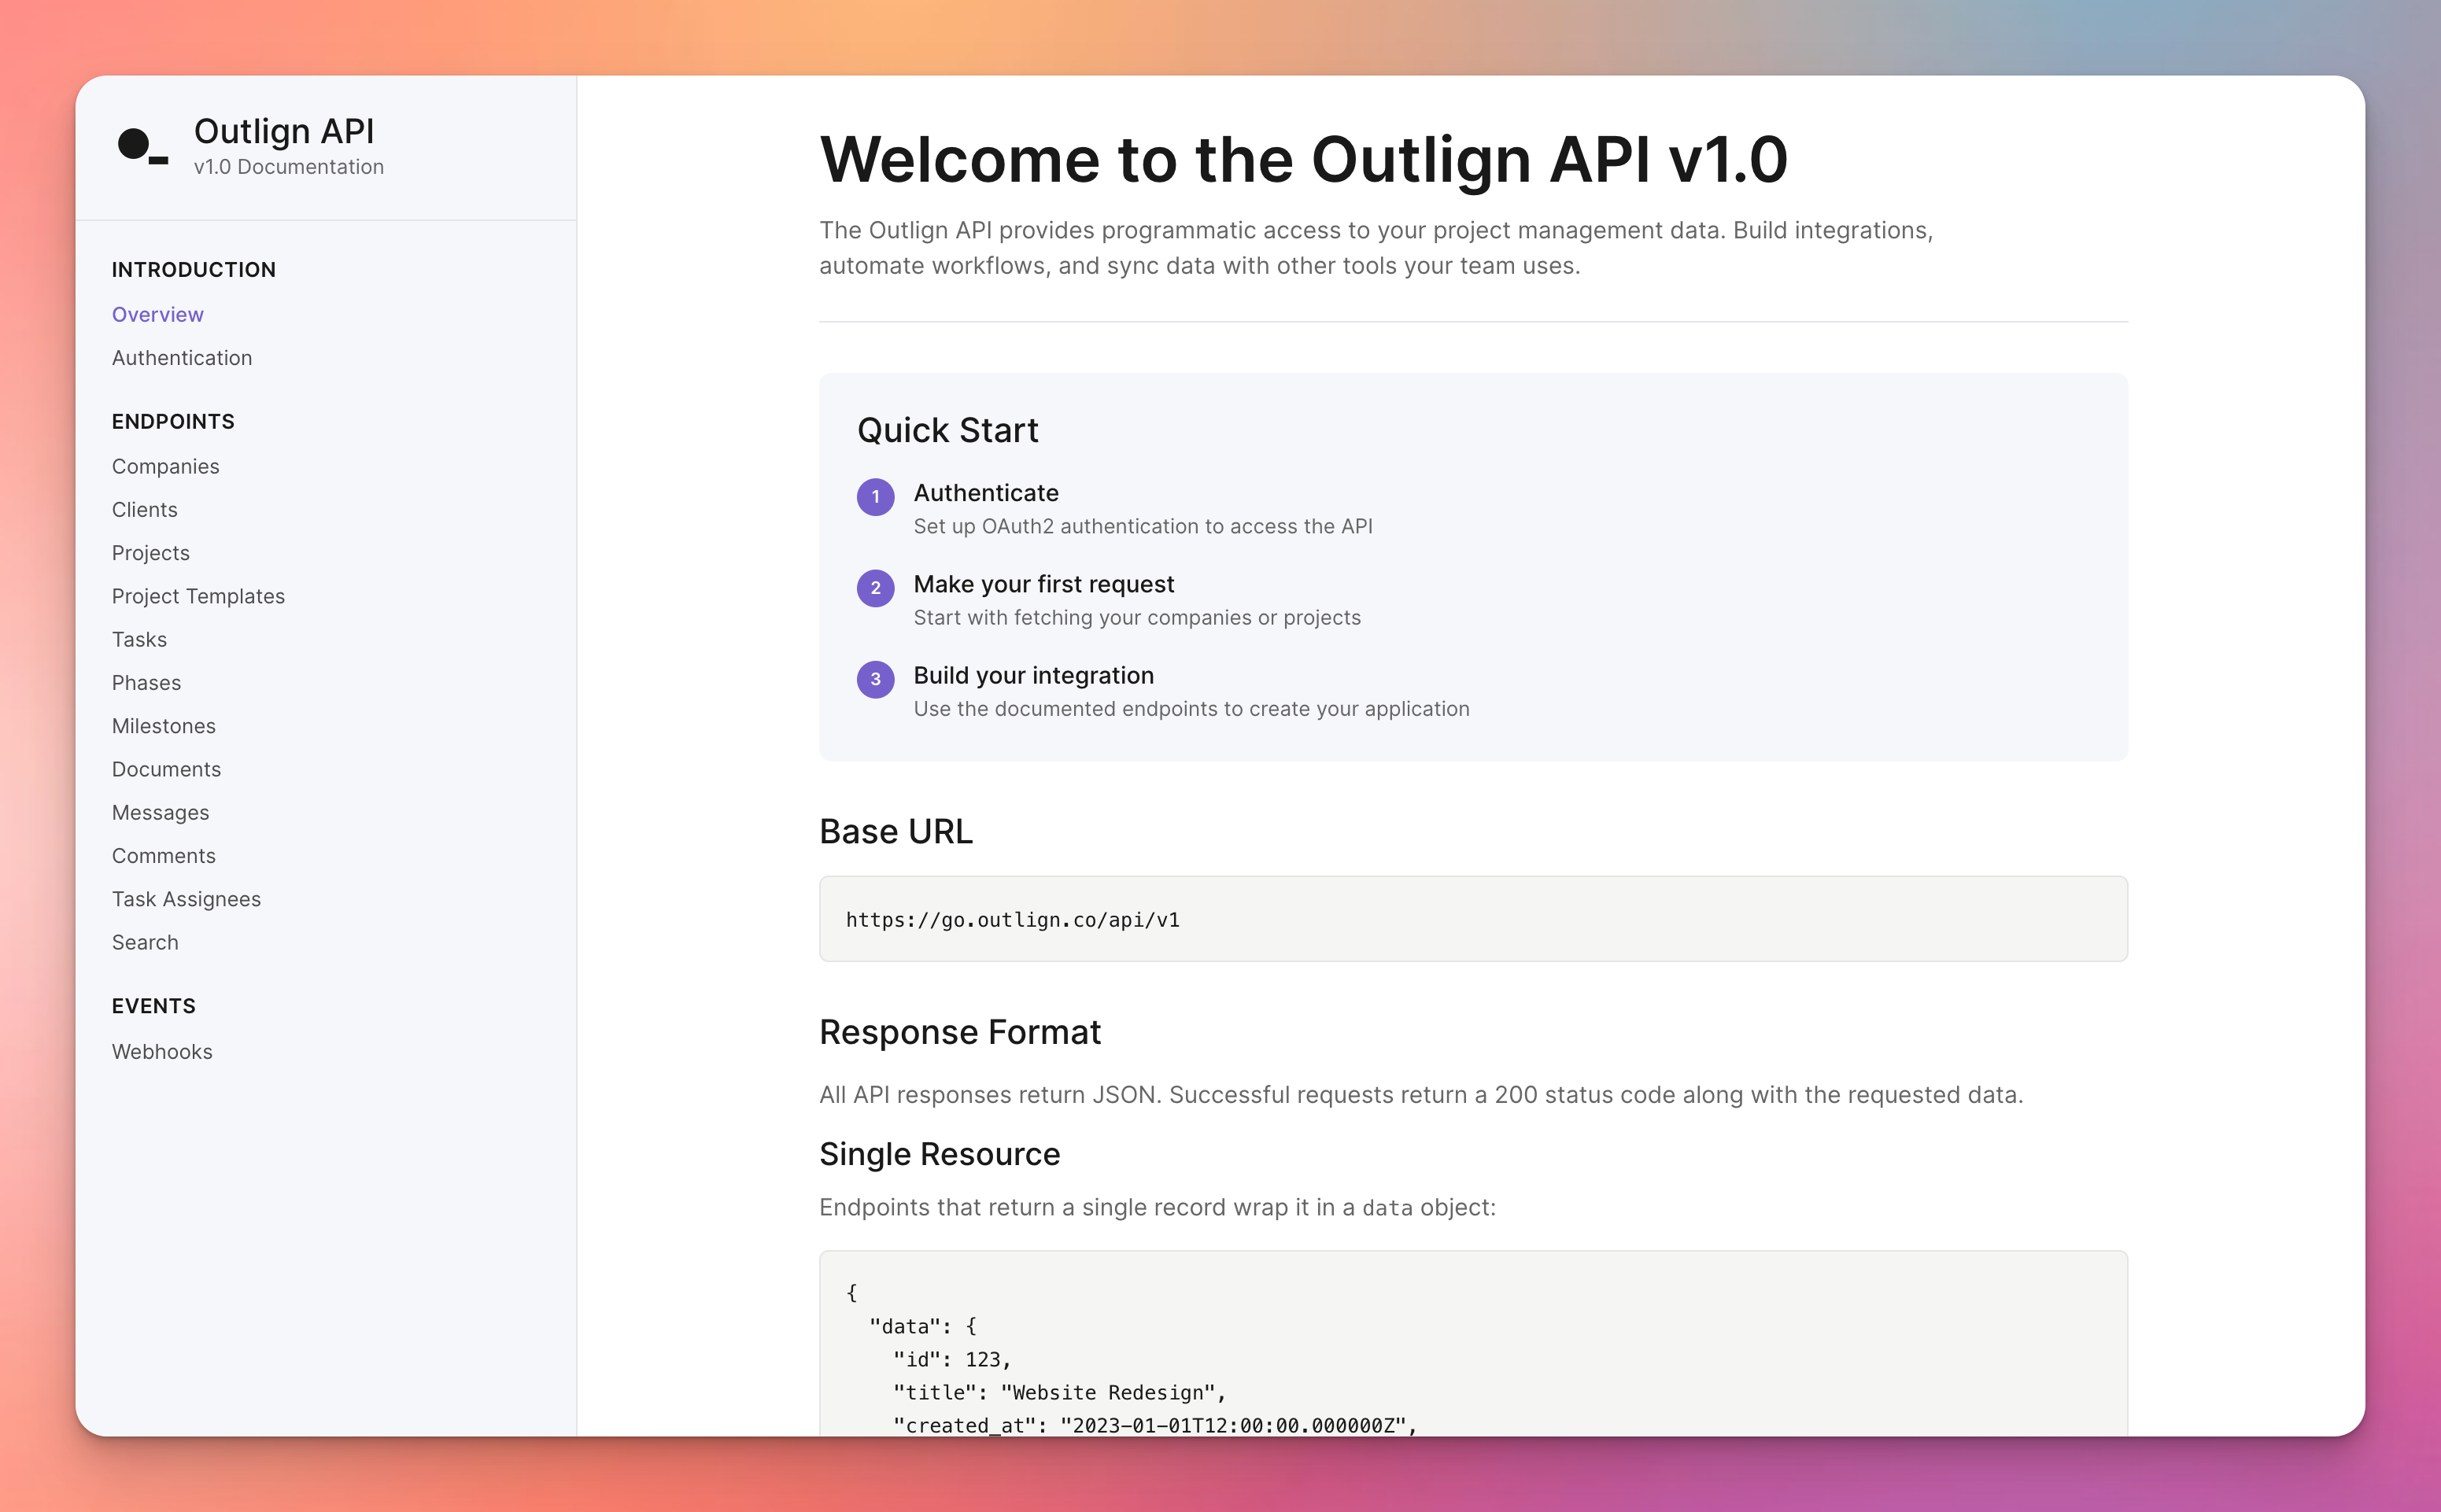
Task: Open the Phases endpoint page
Action: pos(146,683)
